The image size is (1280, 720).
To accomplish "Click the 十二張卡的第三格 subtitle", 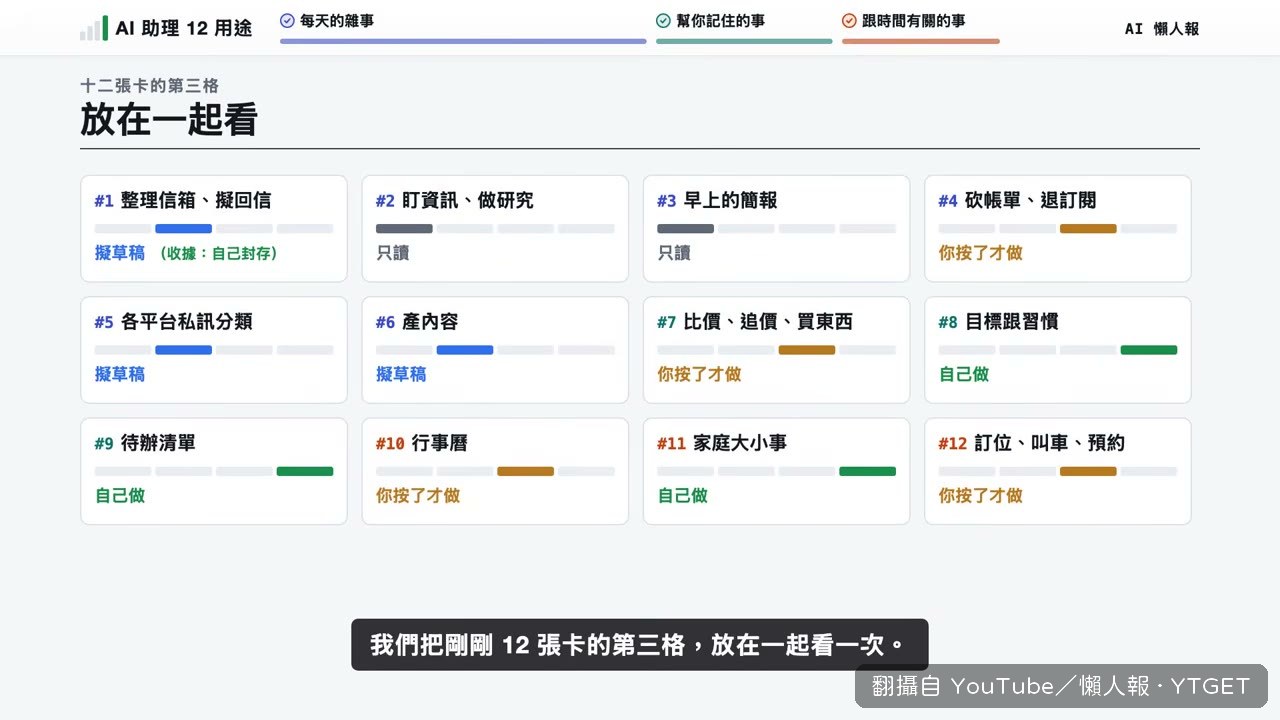I will point(149,86).
